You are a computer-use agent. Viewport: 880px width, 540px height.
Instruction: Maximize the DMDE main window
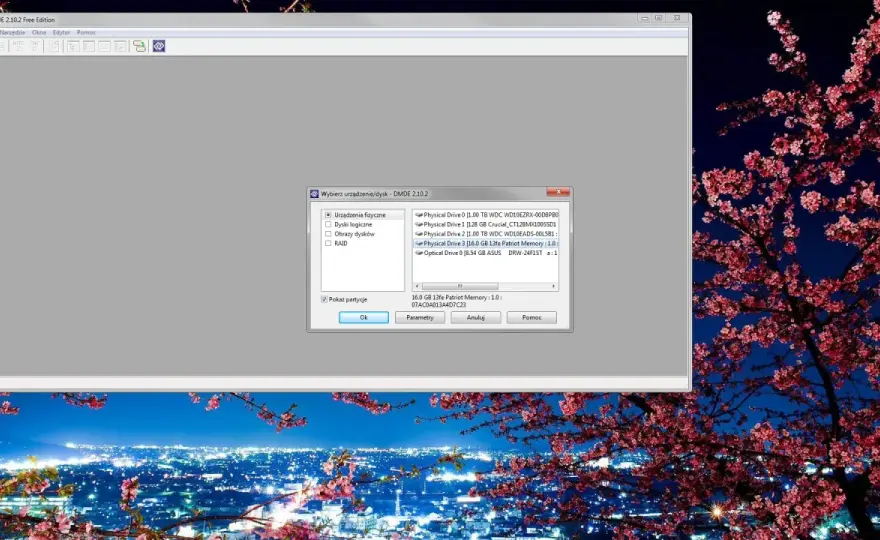(659, 18)
